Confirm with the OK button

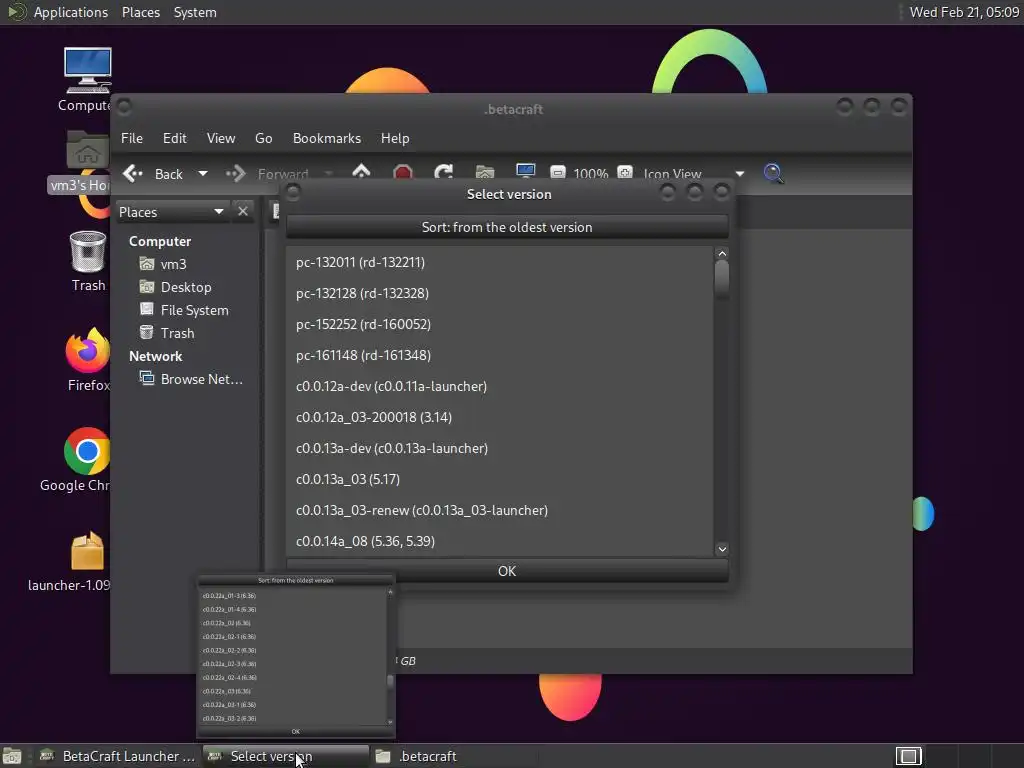[x=507, y=571]
